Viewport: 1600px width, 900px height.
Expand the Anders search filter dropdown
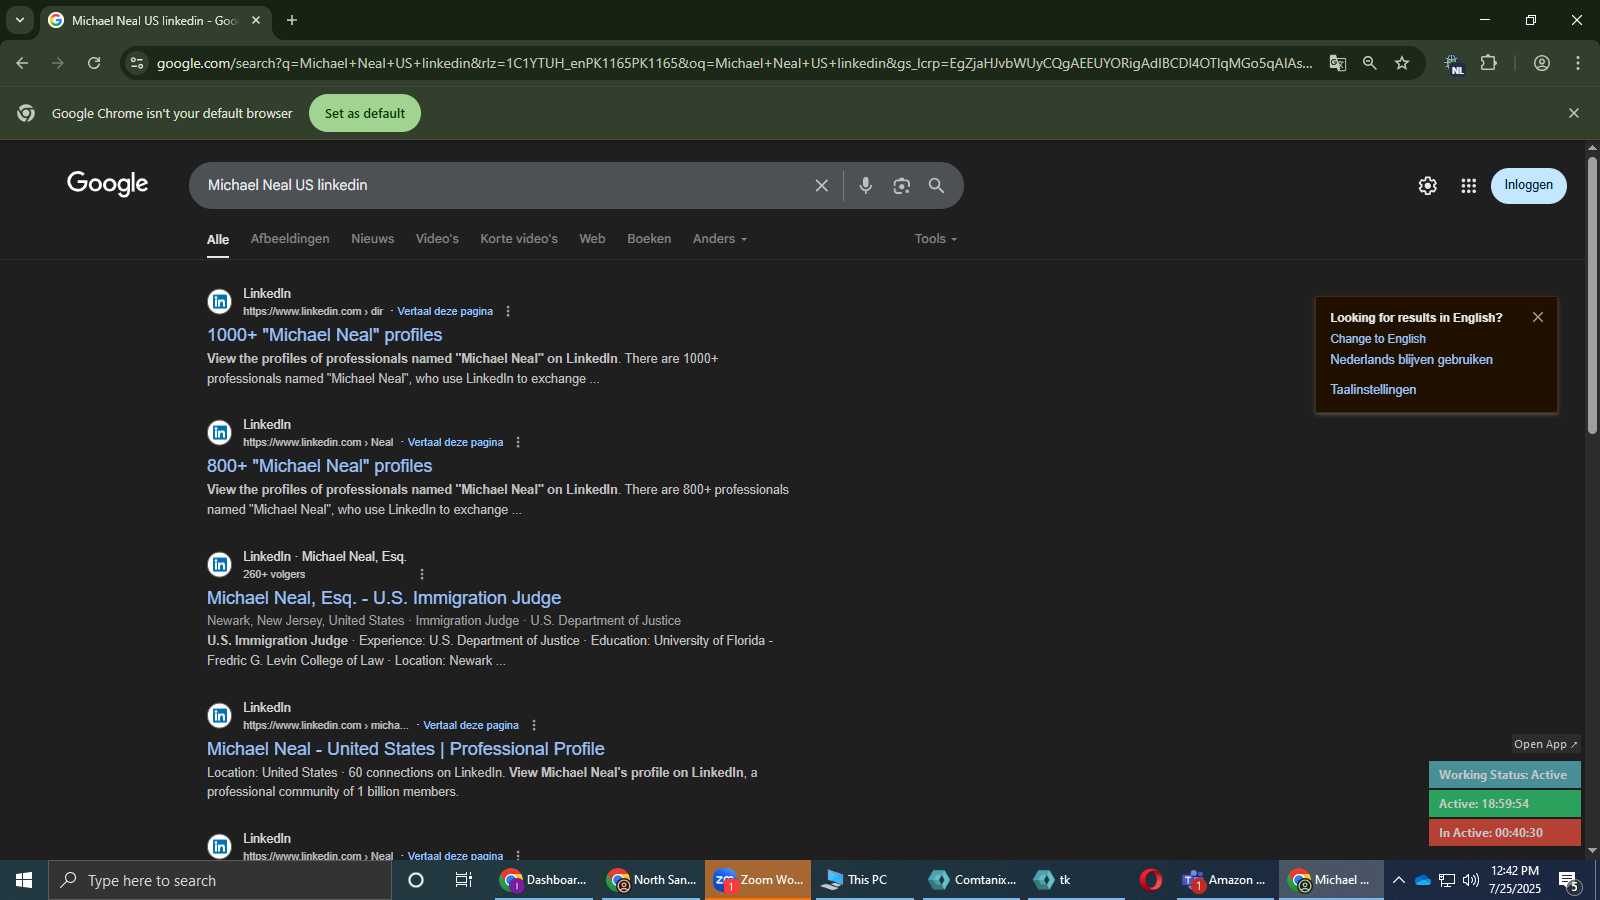tap(720, 239)
